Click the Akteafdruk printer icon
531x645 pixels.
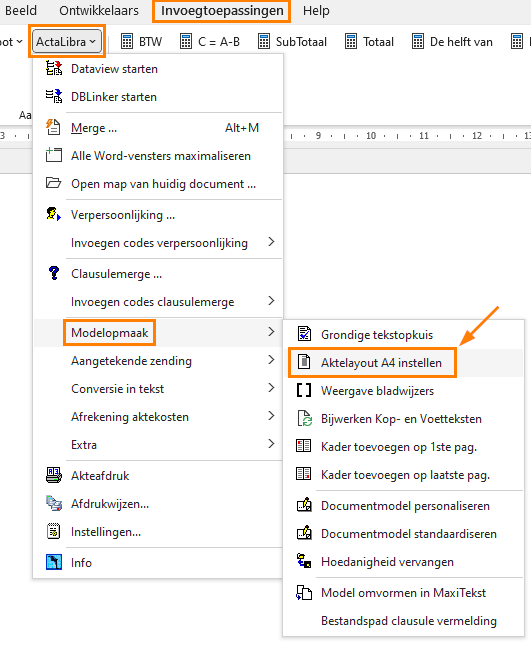click(x=54, y=475)
